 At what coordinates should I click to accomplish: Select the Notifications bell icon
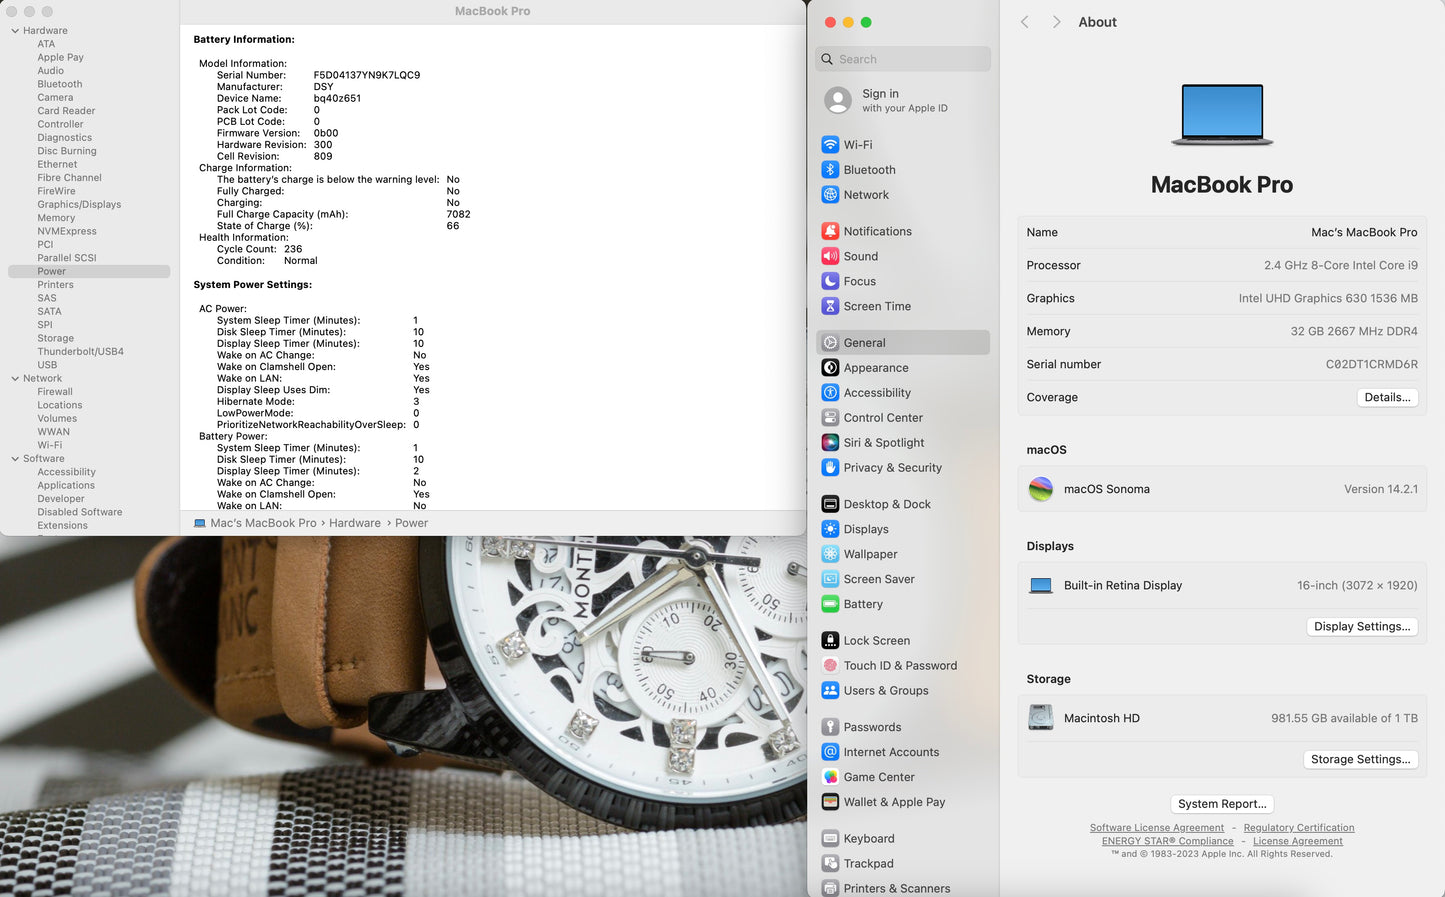point(830,231)
